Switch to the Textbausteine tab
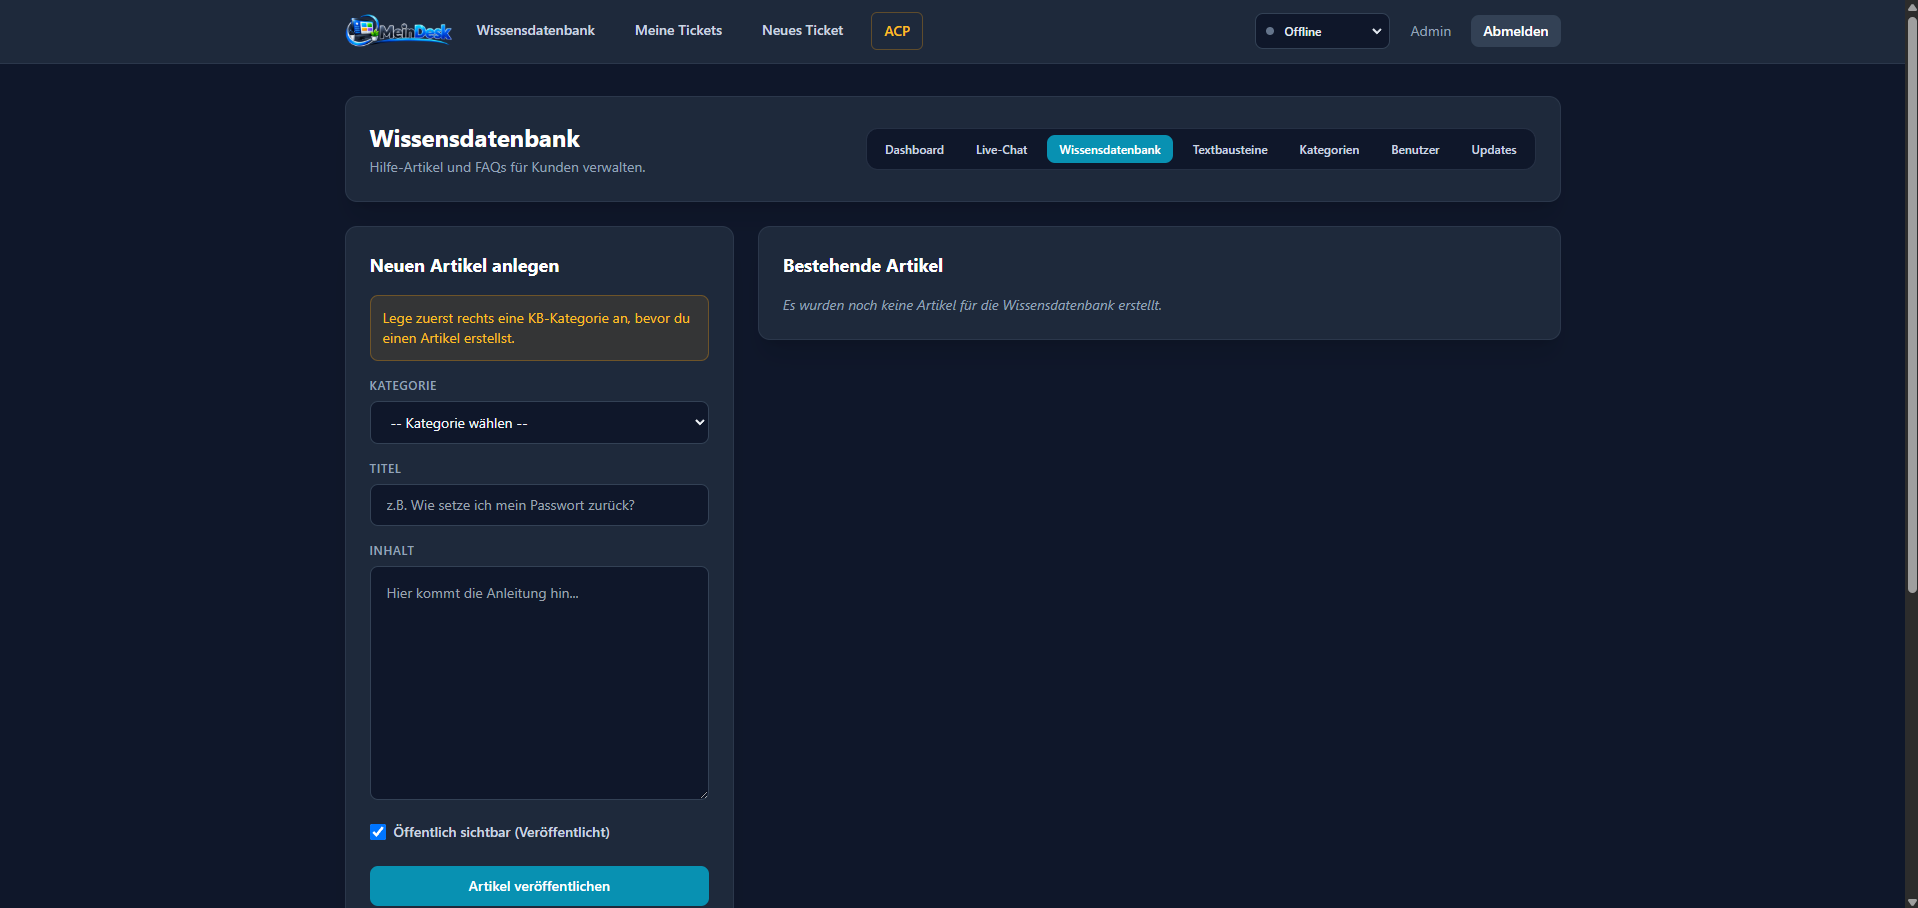Screen dimensions: 1918x908 click(x=1230, y=150)
